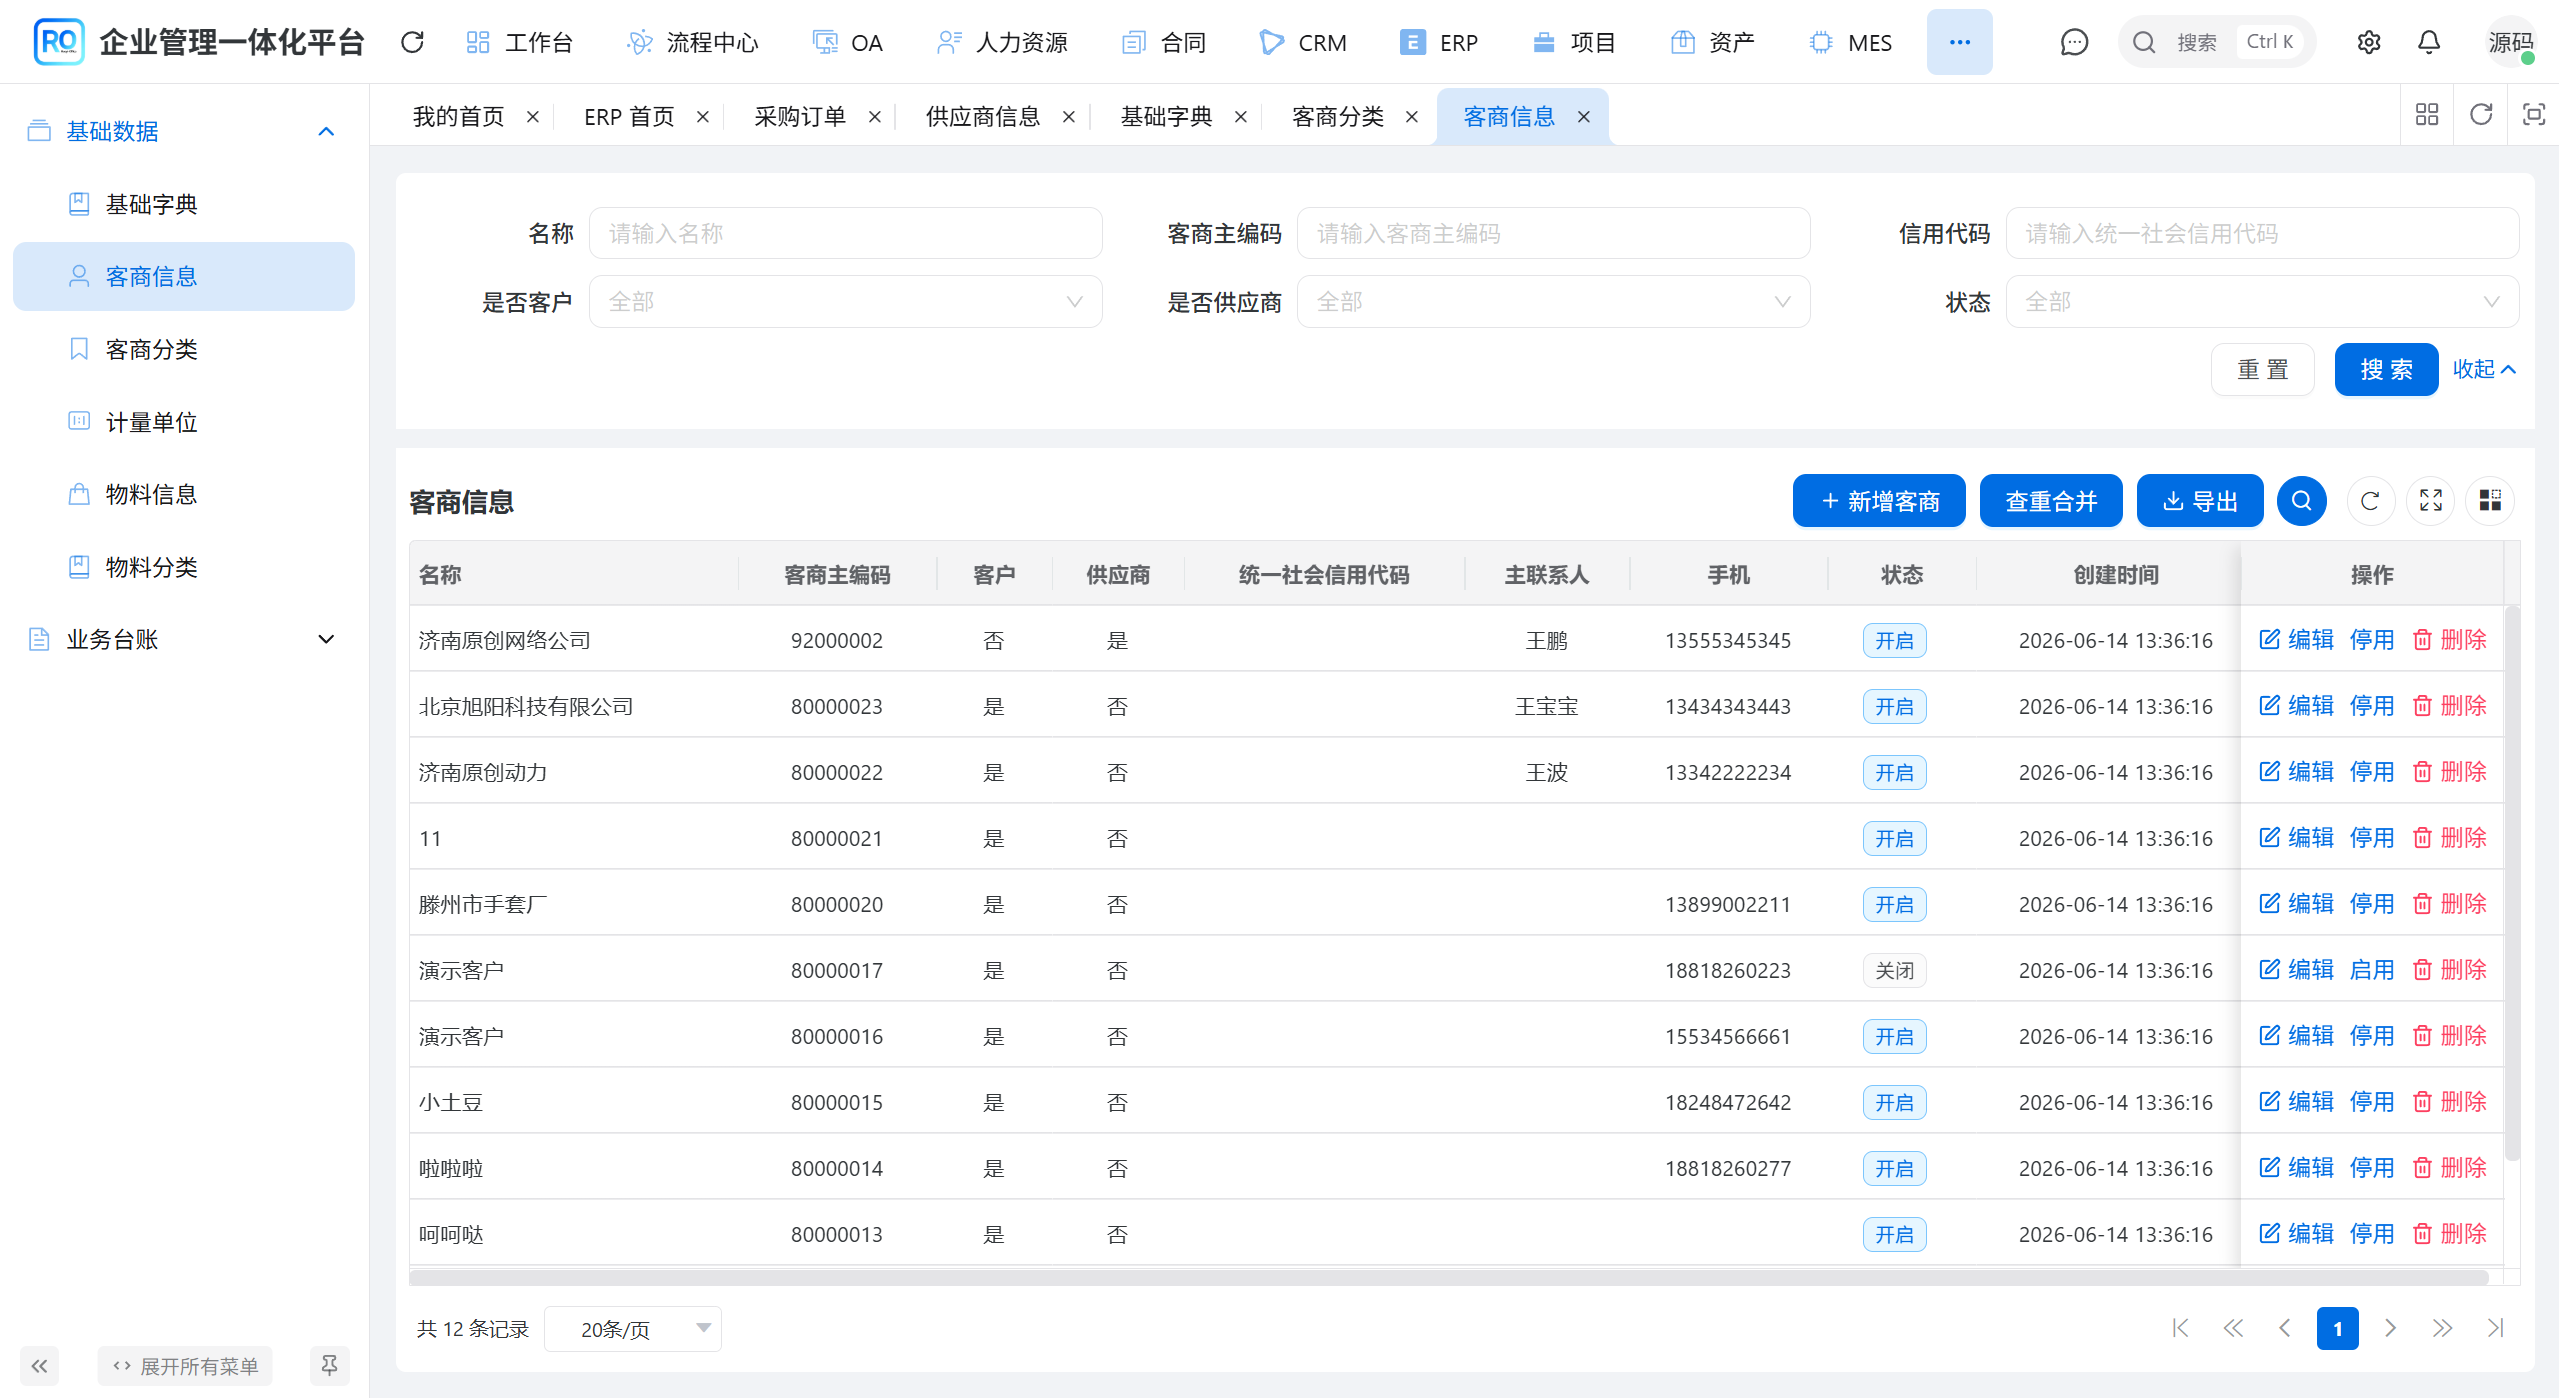Open the 状态 filter dropdown

click(2262, 301)
